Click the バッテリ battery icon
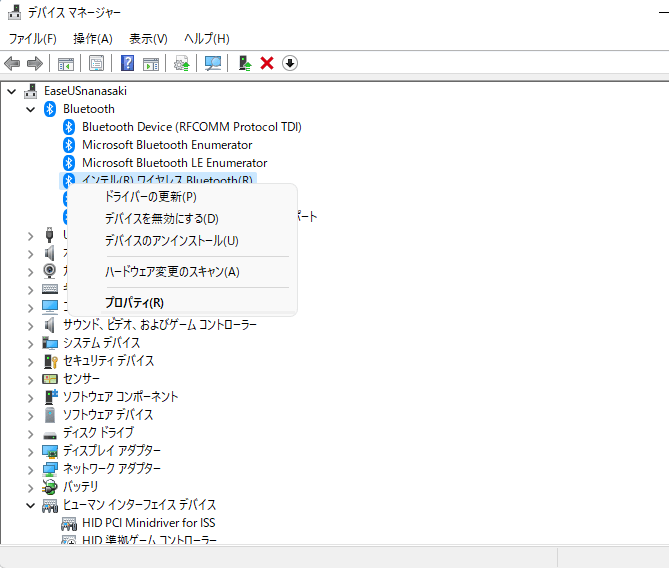669x568 pixels. [x=49, y=487]
